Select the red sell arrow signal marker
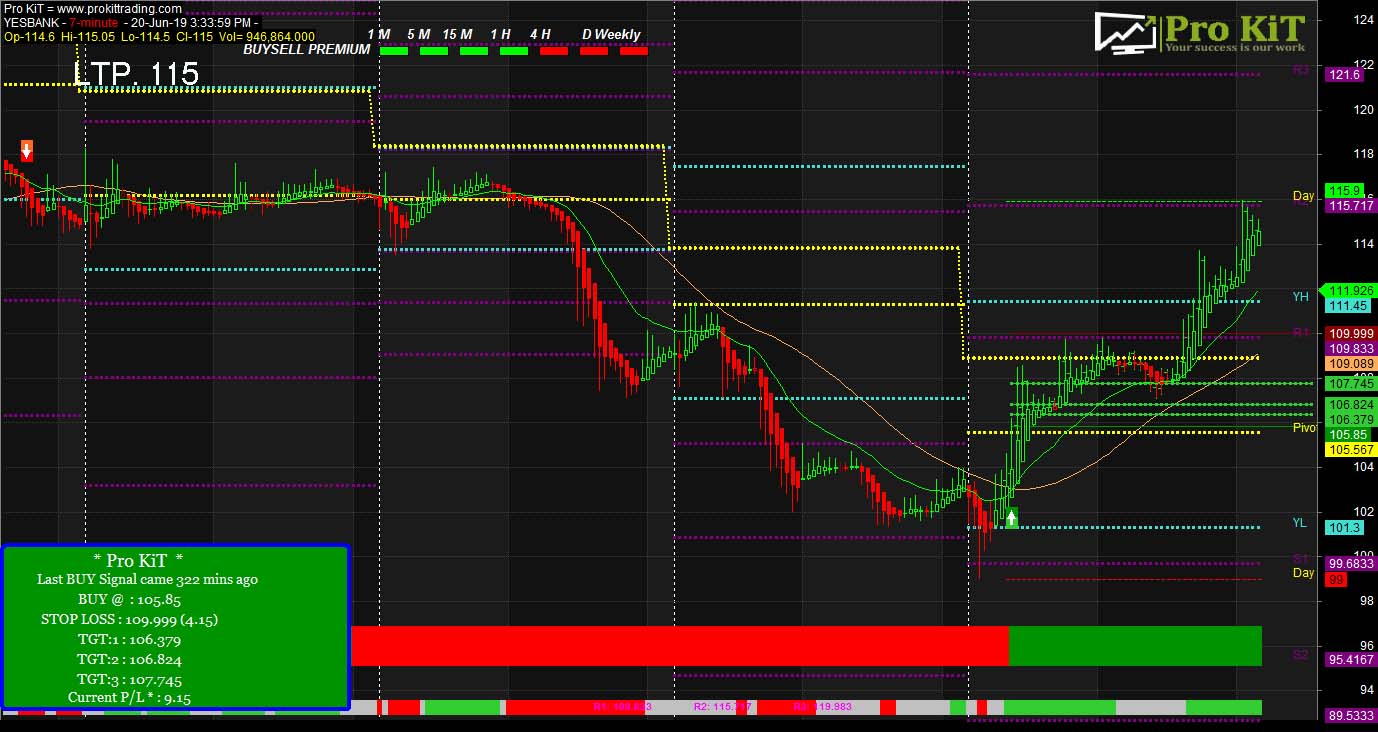1378x732 pixels. (x=25, y=151)
